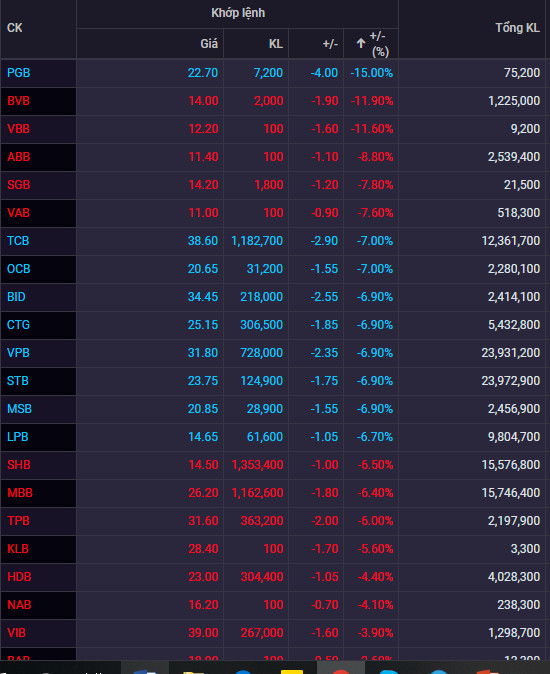Screen dimensions: 550x674
Task: Select the TCB ticker symbol
Action: (x=18, y=240)
